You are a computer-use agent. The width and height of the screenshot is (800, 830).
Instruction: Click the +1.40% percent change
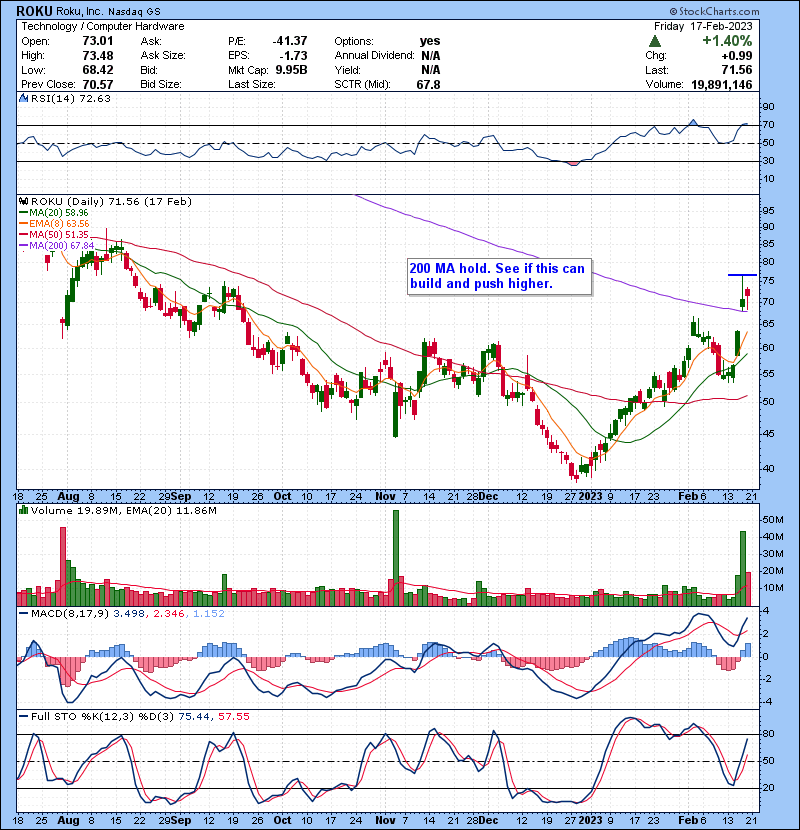(727, 41)
